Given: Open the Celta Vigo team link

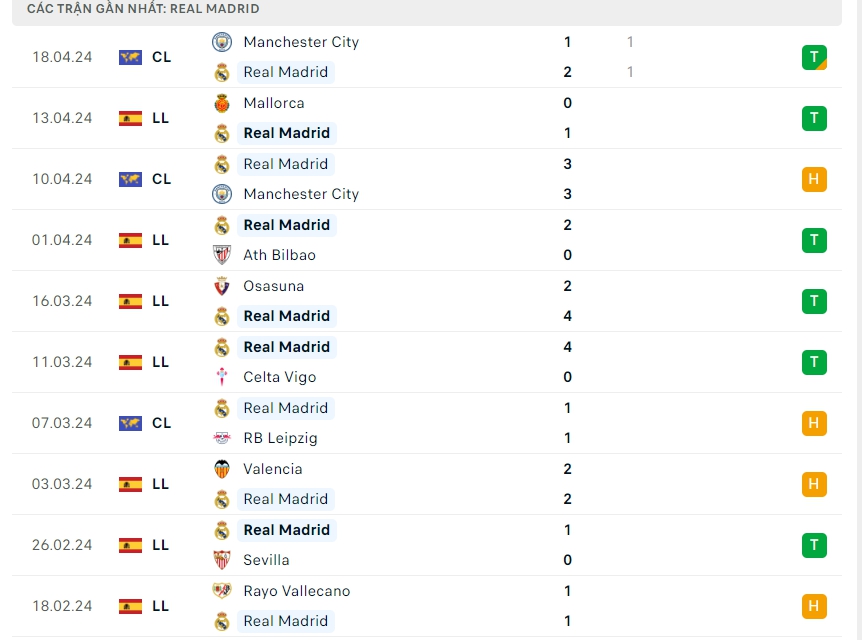Looking at the screenshot, I should pos(279,377).
